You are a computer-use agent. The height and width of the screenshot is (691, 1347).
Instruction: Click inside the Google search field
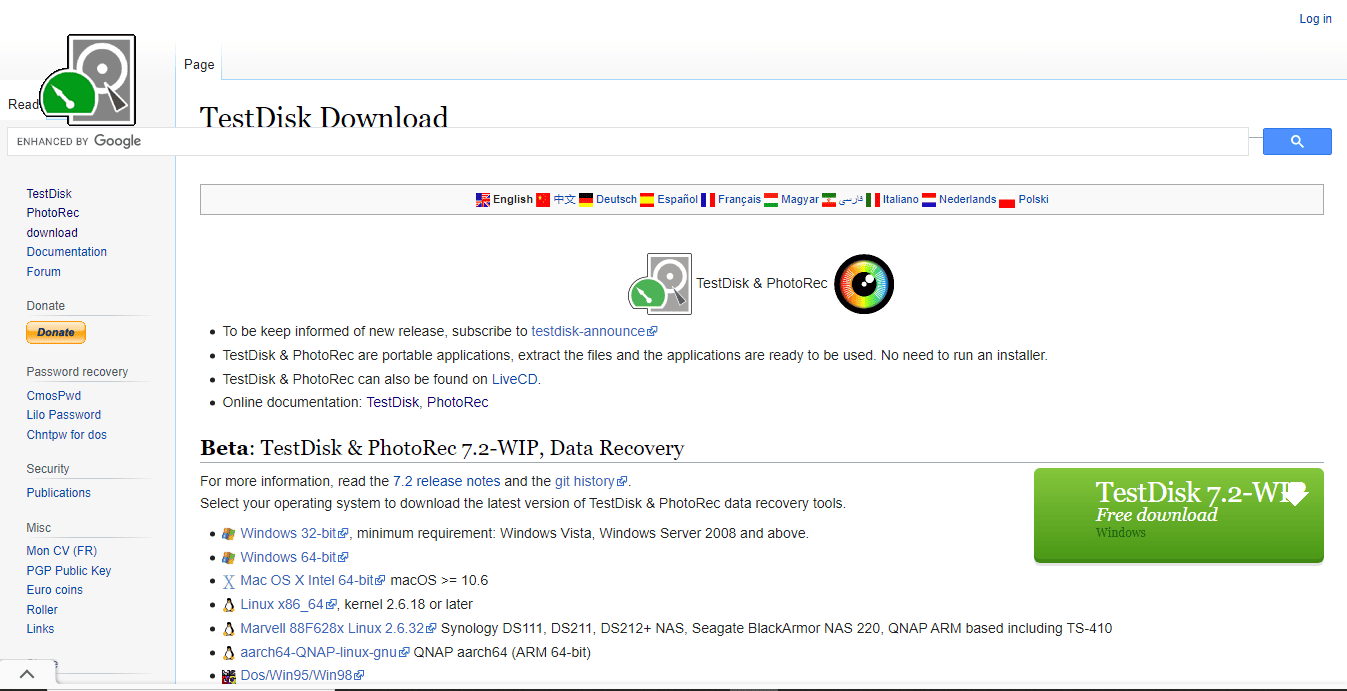coord(627,142)
